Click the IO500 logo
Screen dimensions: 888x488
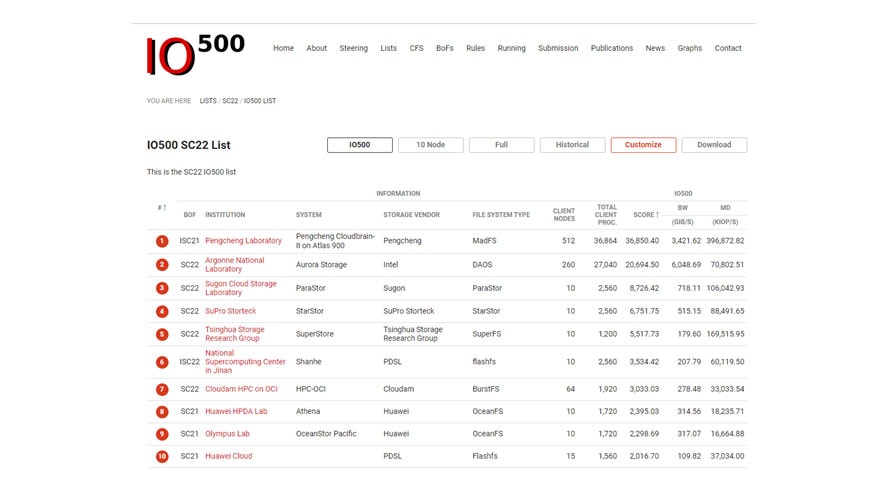195,54
